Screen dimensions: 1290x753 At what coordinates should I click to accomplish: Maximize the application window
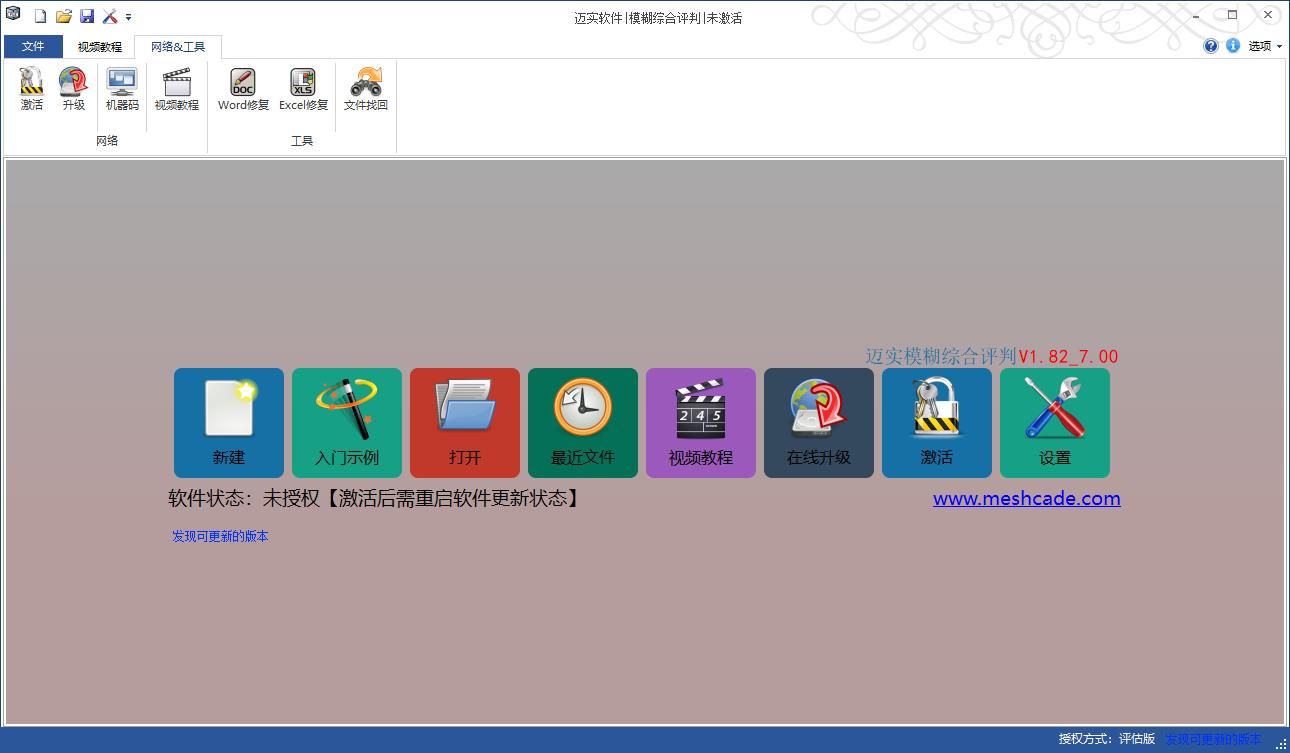(1232, 15)
